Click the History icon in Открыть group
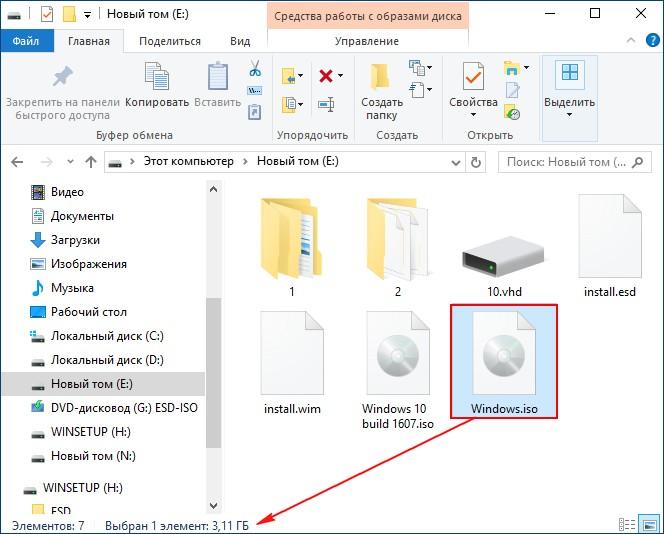 pos(512,113)
